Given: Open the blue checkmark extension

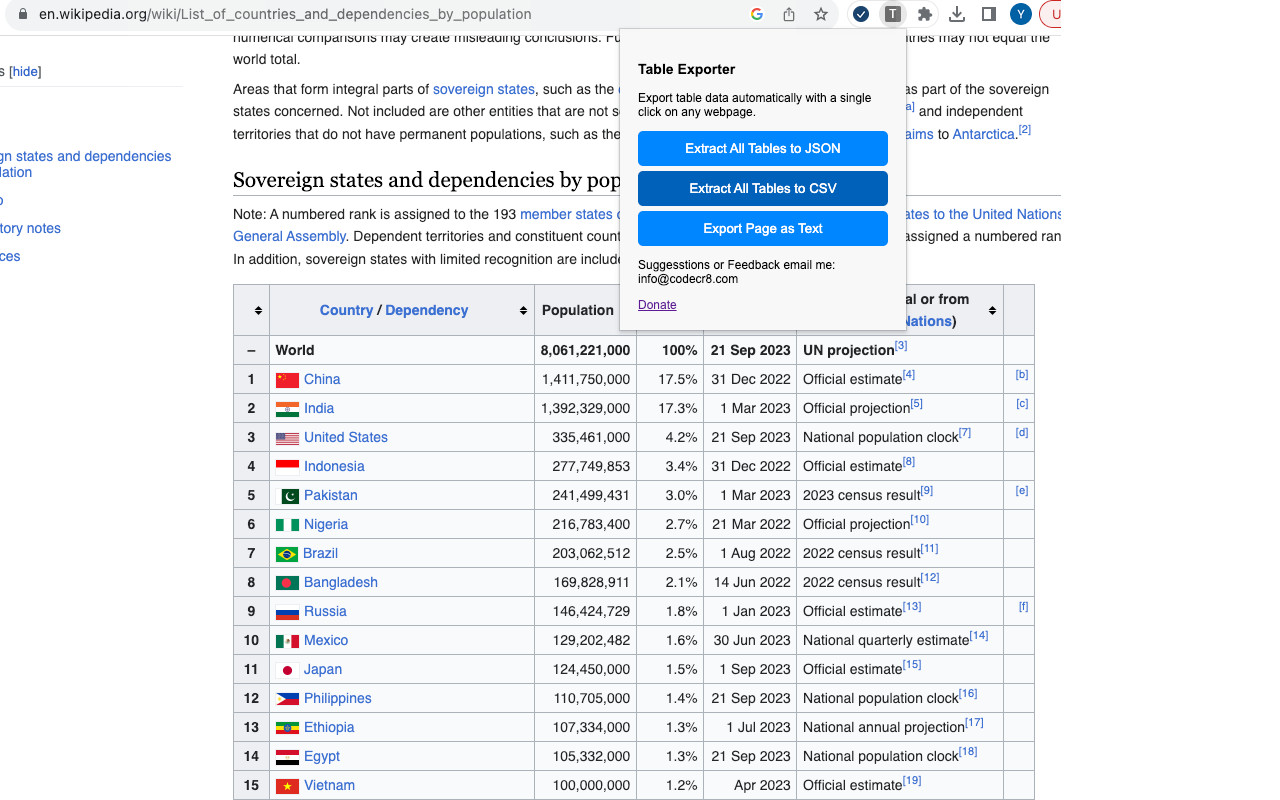Looking at the screenshot, I should (861, 14).
